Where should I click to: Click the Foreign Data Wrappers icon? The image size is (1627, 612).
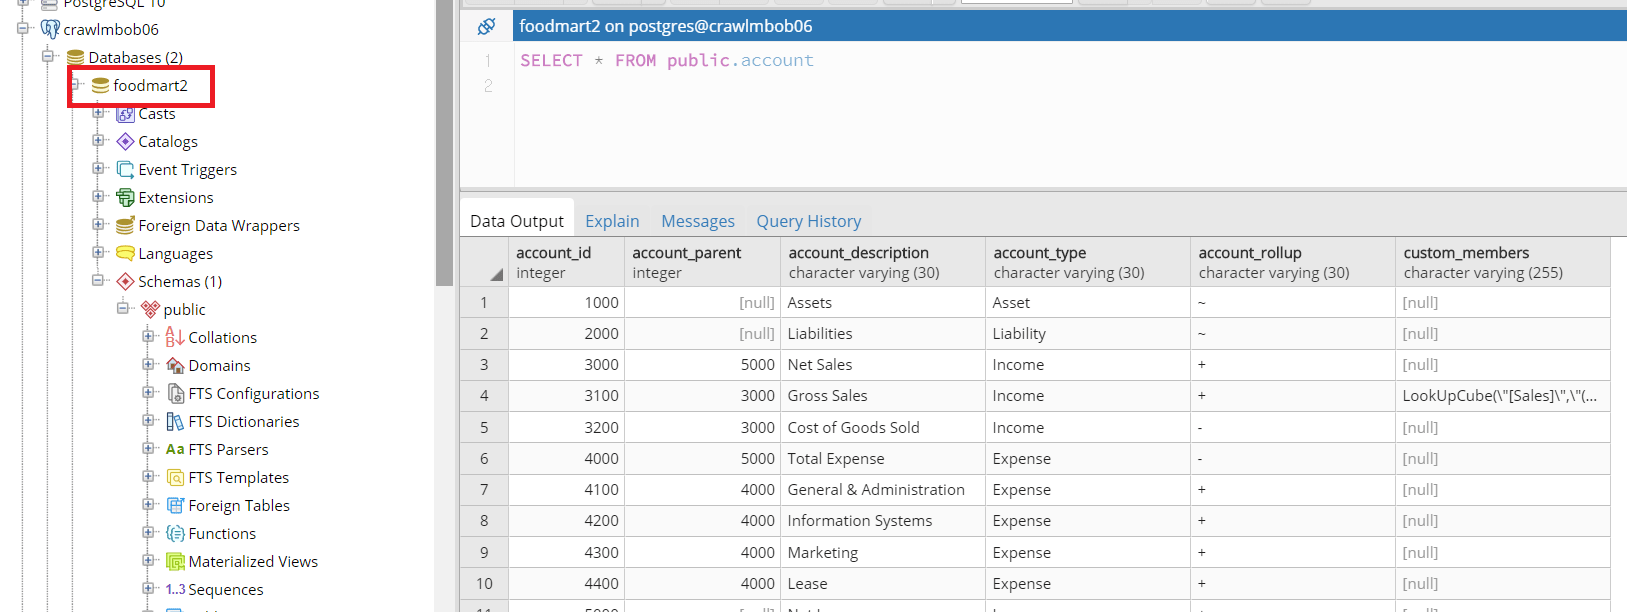125,225
